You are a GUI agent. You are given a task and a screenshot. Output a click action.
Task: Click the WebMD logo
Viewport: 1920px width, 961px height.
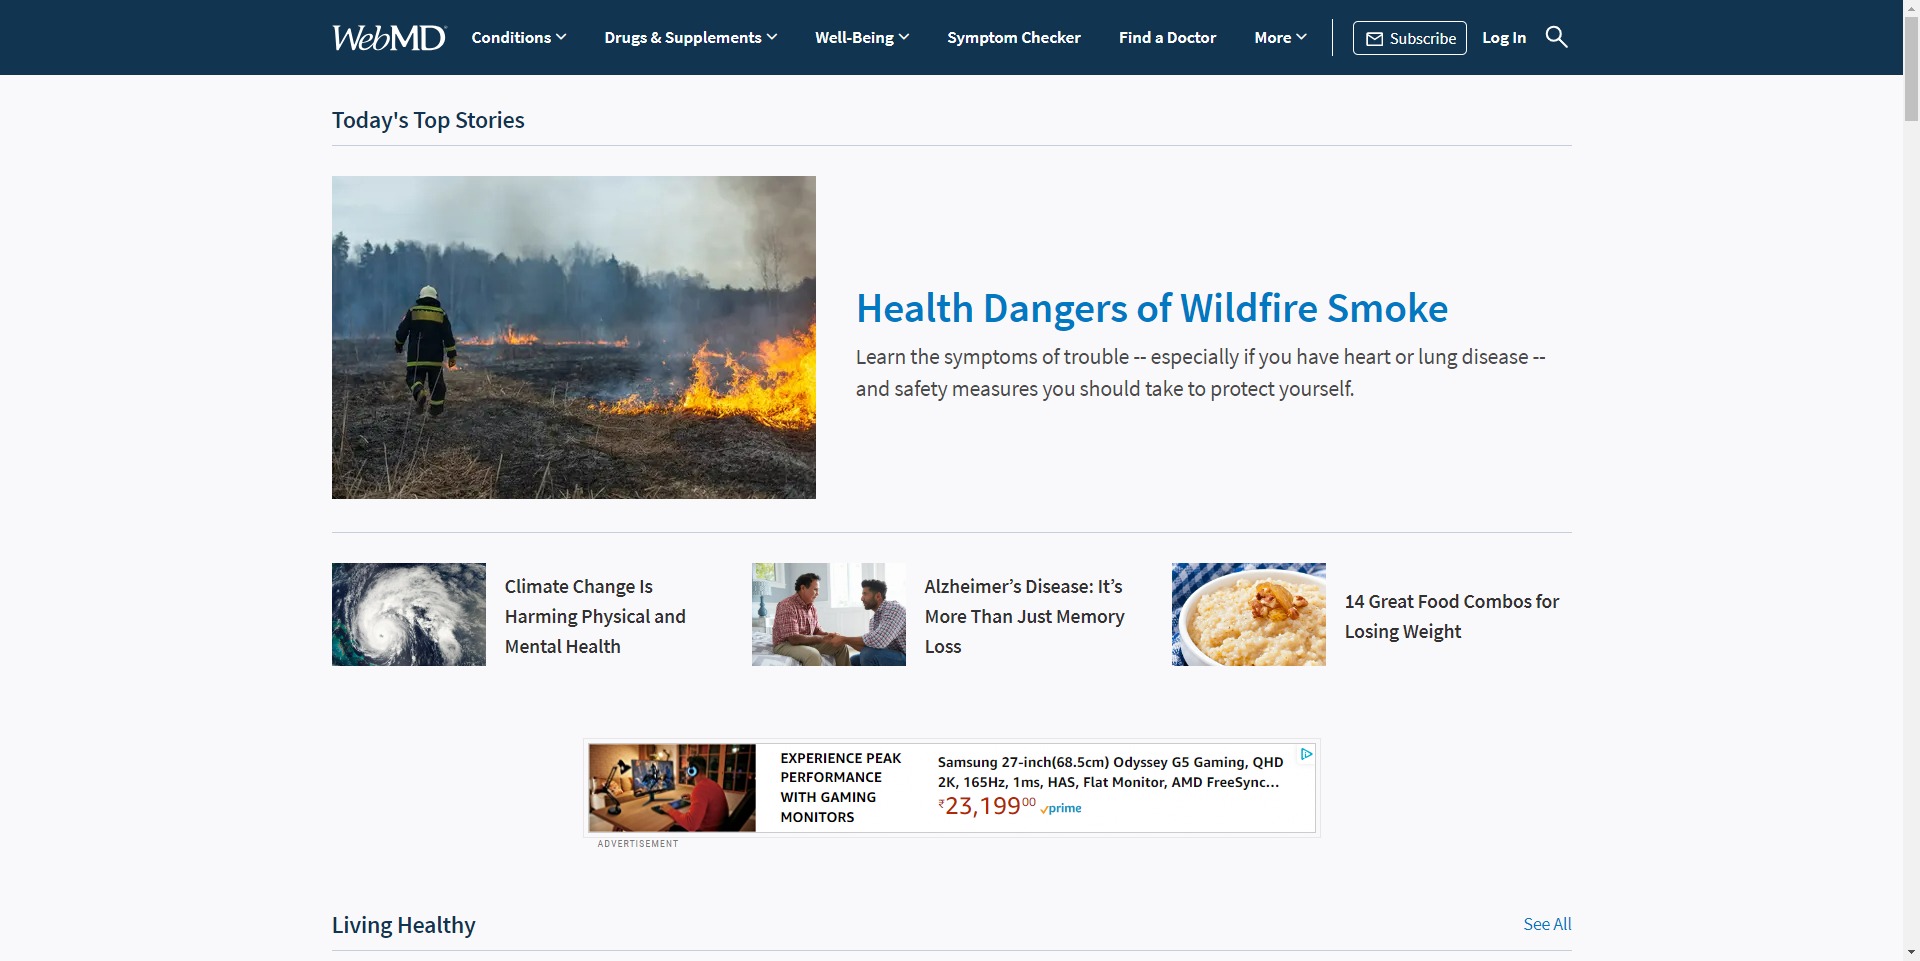[x=388, y=38]
